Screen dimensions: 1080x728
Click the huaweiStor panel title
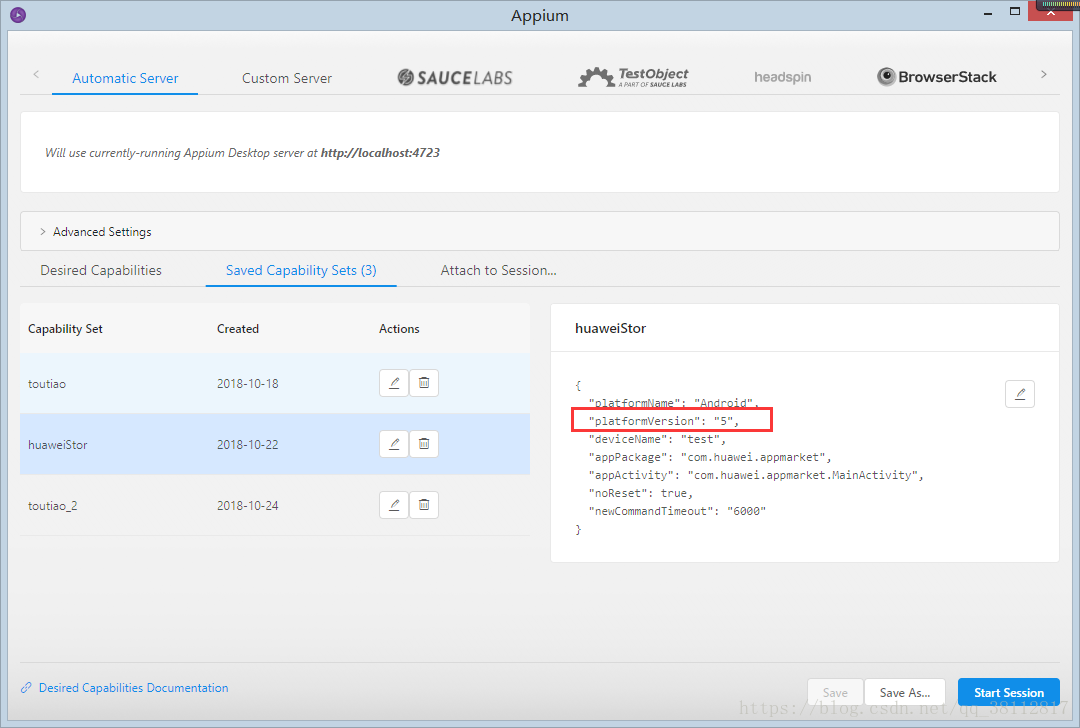[610, 328]
